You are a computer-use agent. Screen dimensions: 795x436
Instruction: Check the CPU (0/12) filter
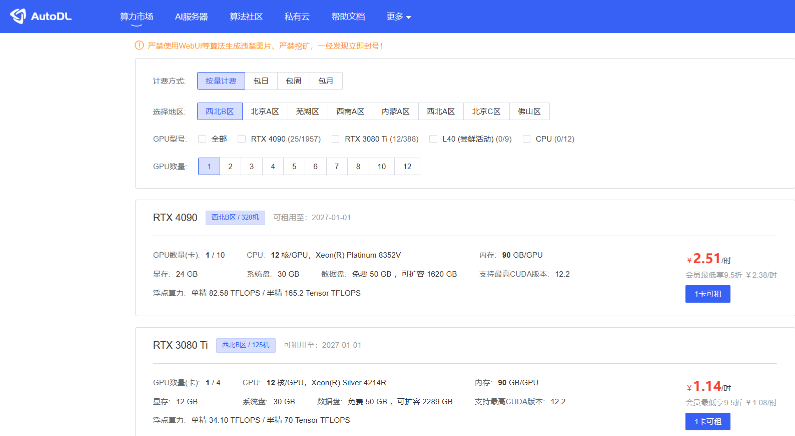coord(526,139)
